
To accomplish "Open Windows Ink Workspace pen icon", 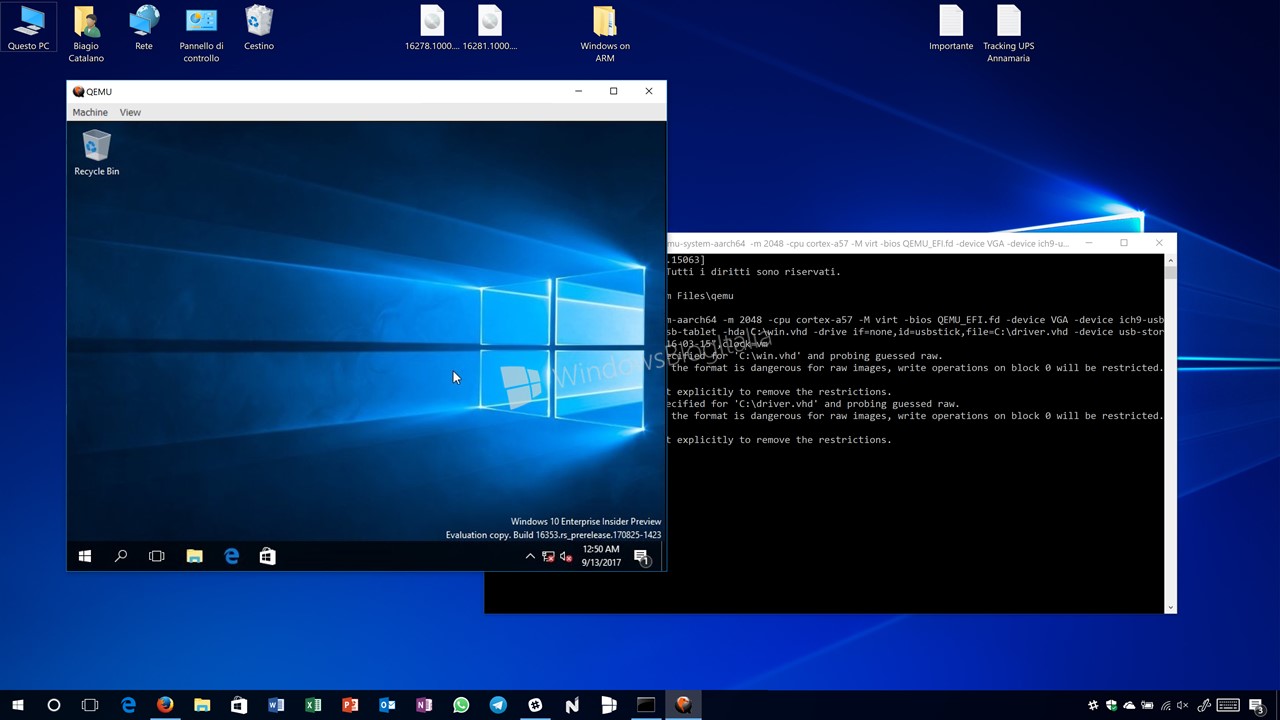I will click(x=1205, y=706).
